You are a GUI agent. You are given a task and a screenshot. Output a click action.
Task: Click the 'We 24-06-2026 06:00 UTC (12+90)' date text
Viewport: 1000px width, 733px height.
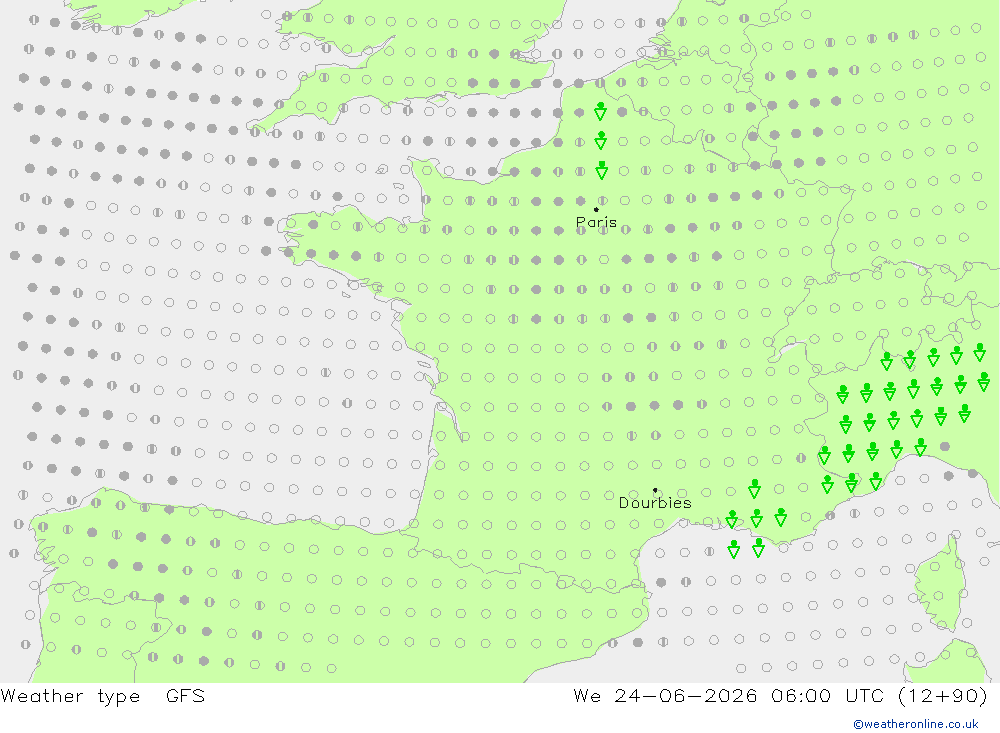781,696
